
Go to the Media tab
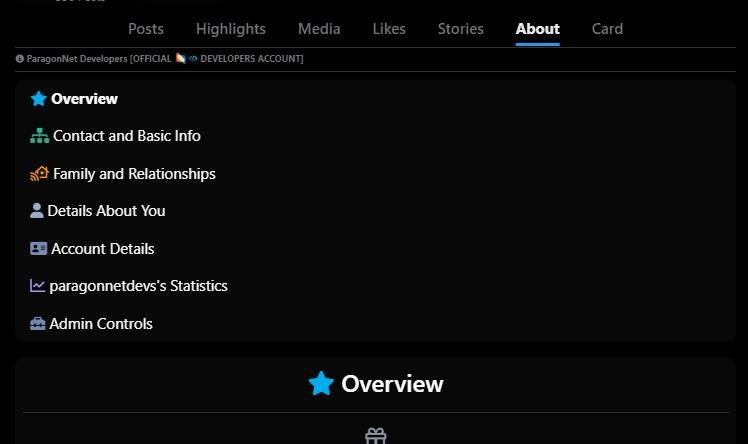[319, 29]
